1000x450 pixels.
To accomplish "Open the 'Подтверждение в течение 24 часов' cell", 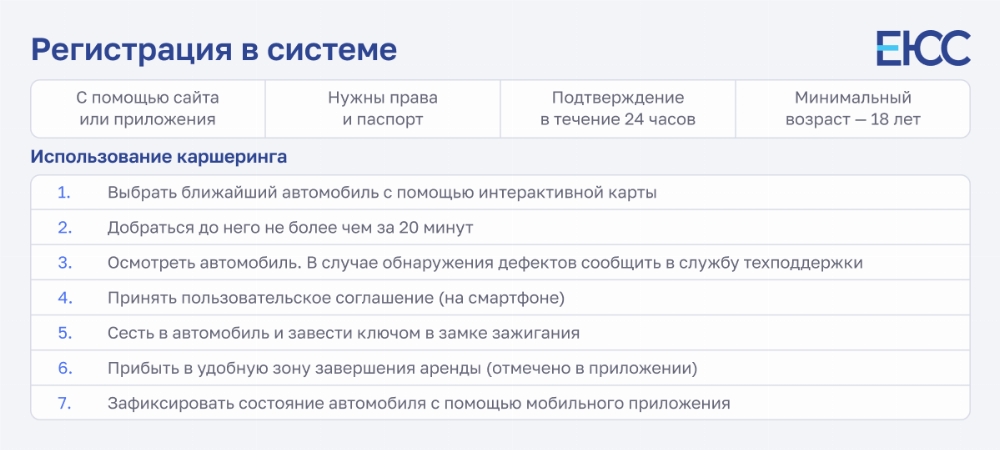I will (x=617, y=108).
